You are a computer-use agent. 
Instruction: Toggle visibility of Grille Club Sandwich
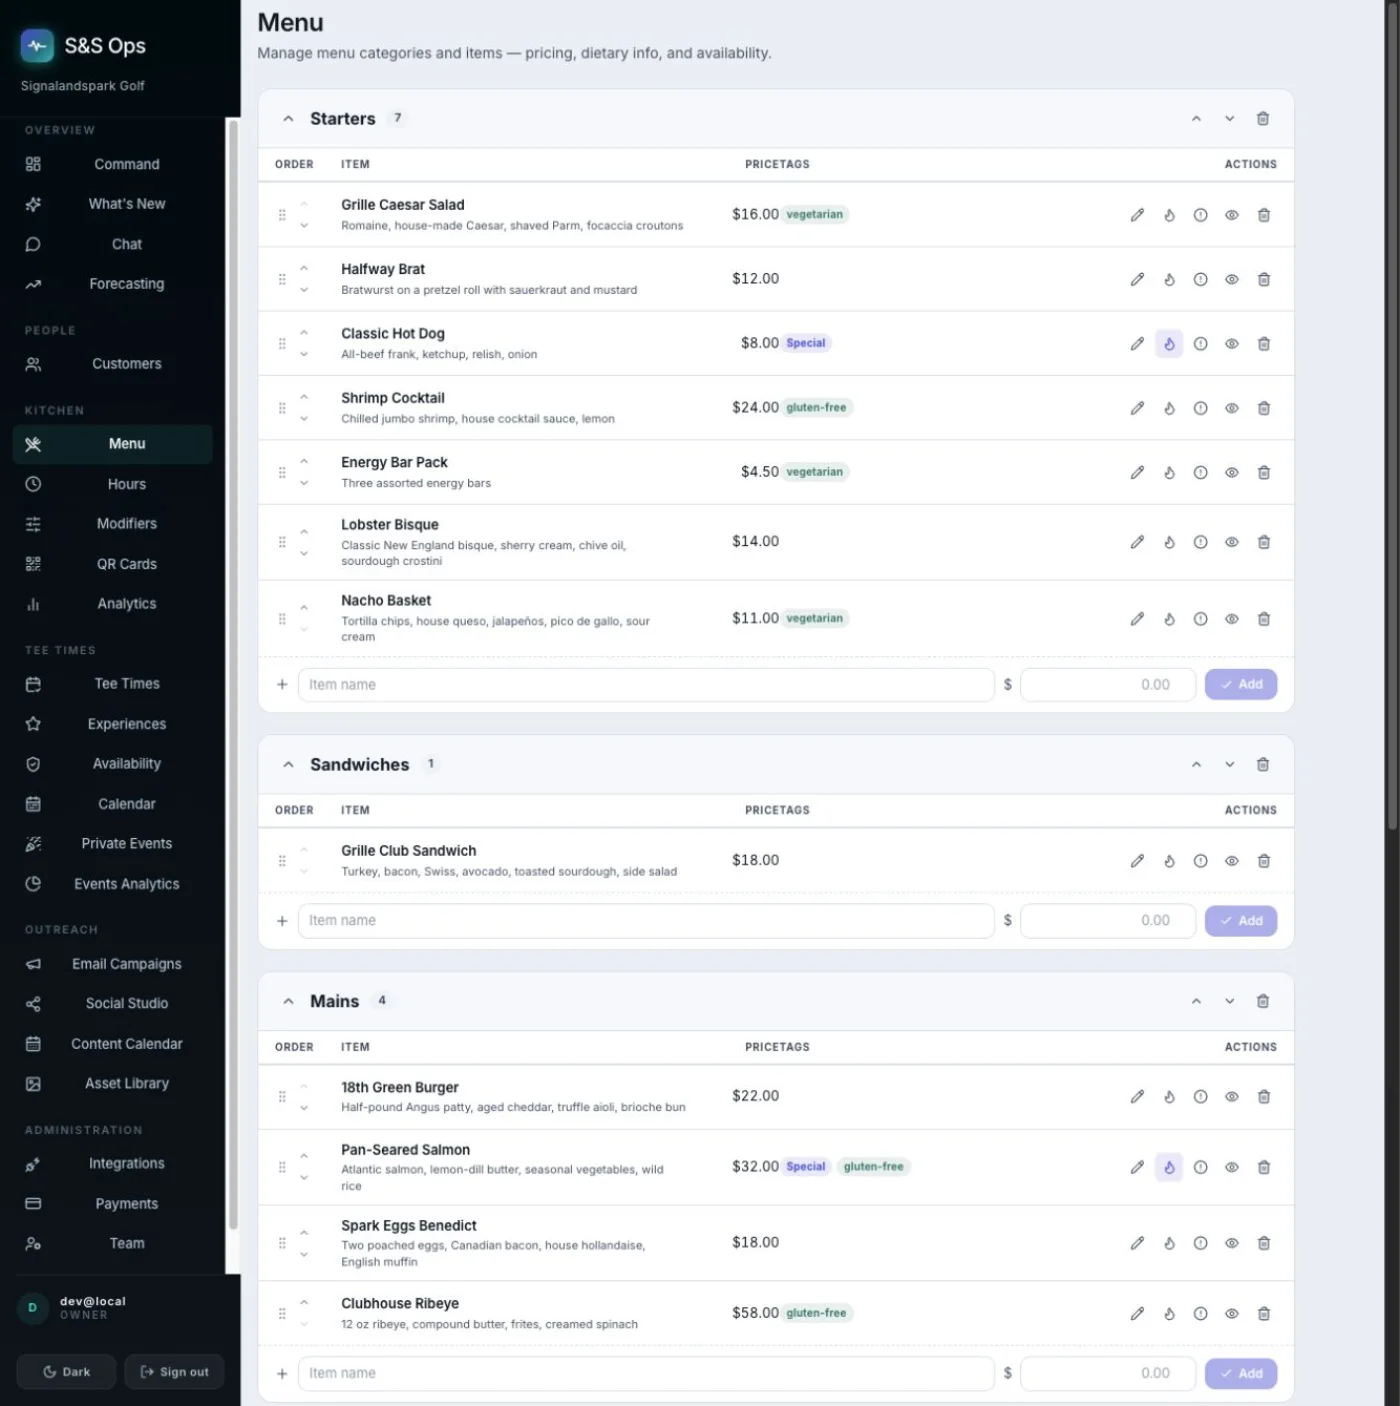(x=1232, y=861)
